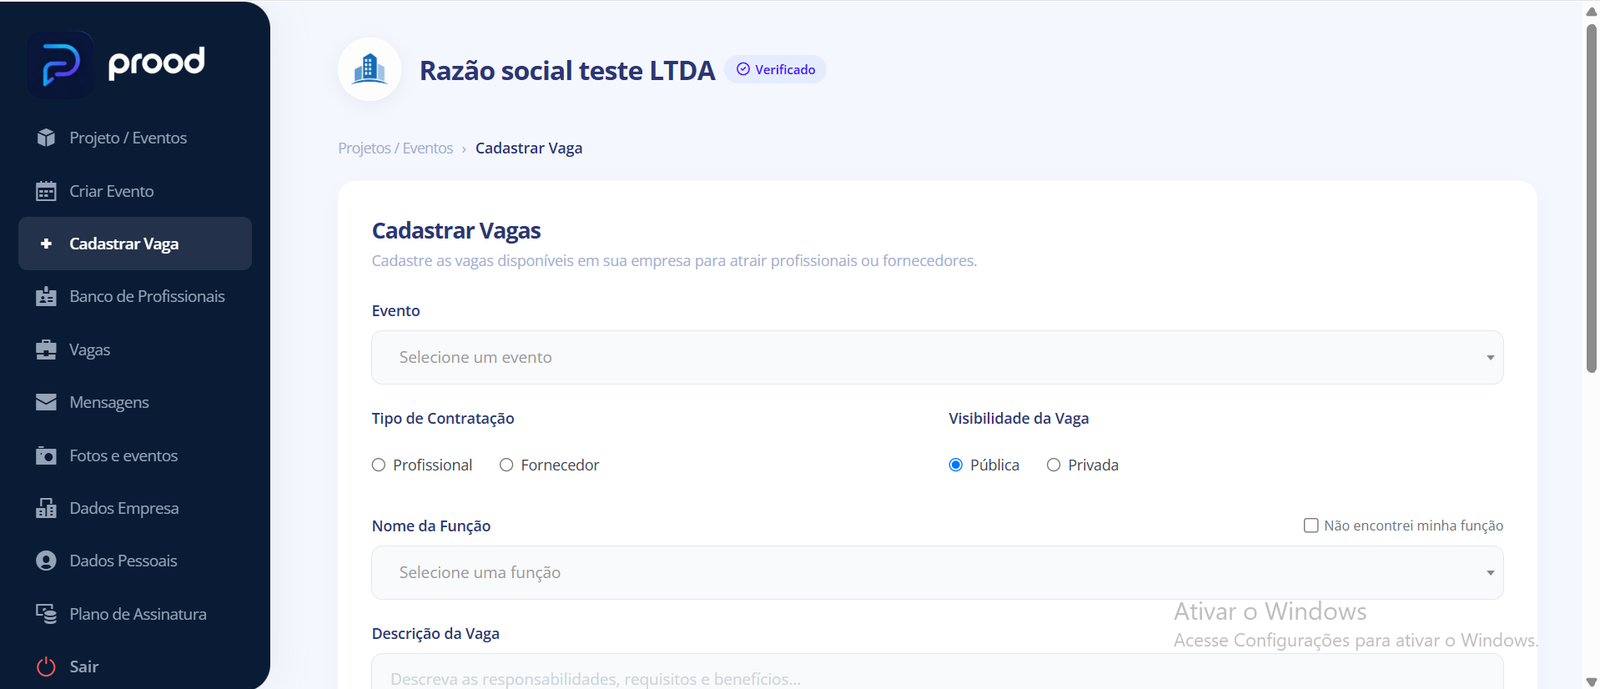Click Sair to log out
Screen dimensions: 1600x689
[x=135, y=667]
